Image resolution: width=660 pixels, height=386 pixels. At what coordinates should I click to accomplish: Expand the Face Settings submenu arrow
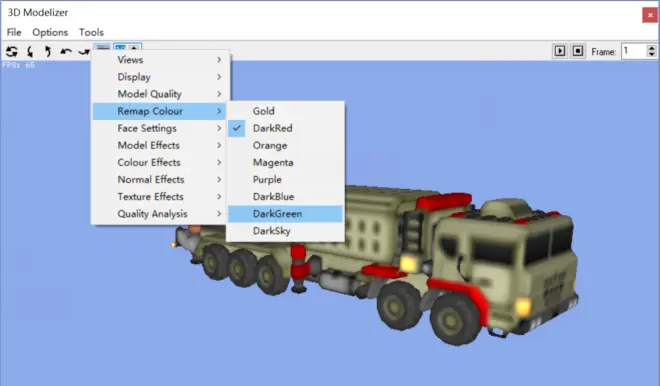pyautogui.click(x=219, y=128)
